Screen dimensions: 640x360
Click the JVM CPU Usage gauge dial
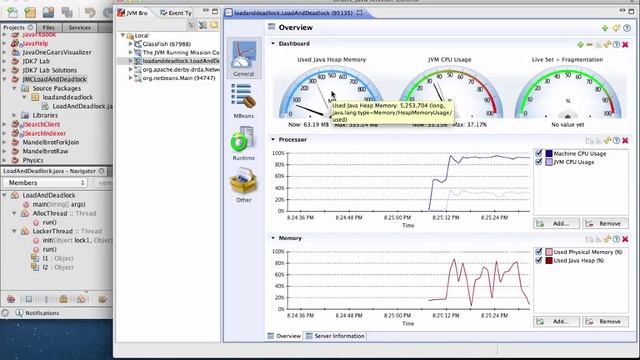tap(450, 93)
